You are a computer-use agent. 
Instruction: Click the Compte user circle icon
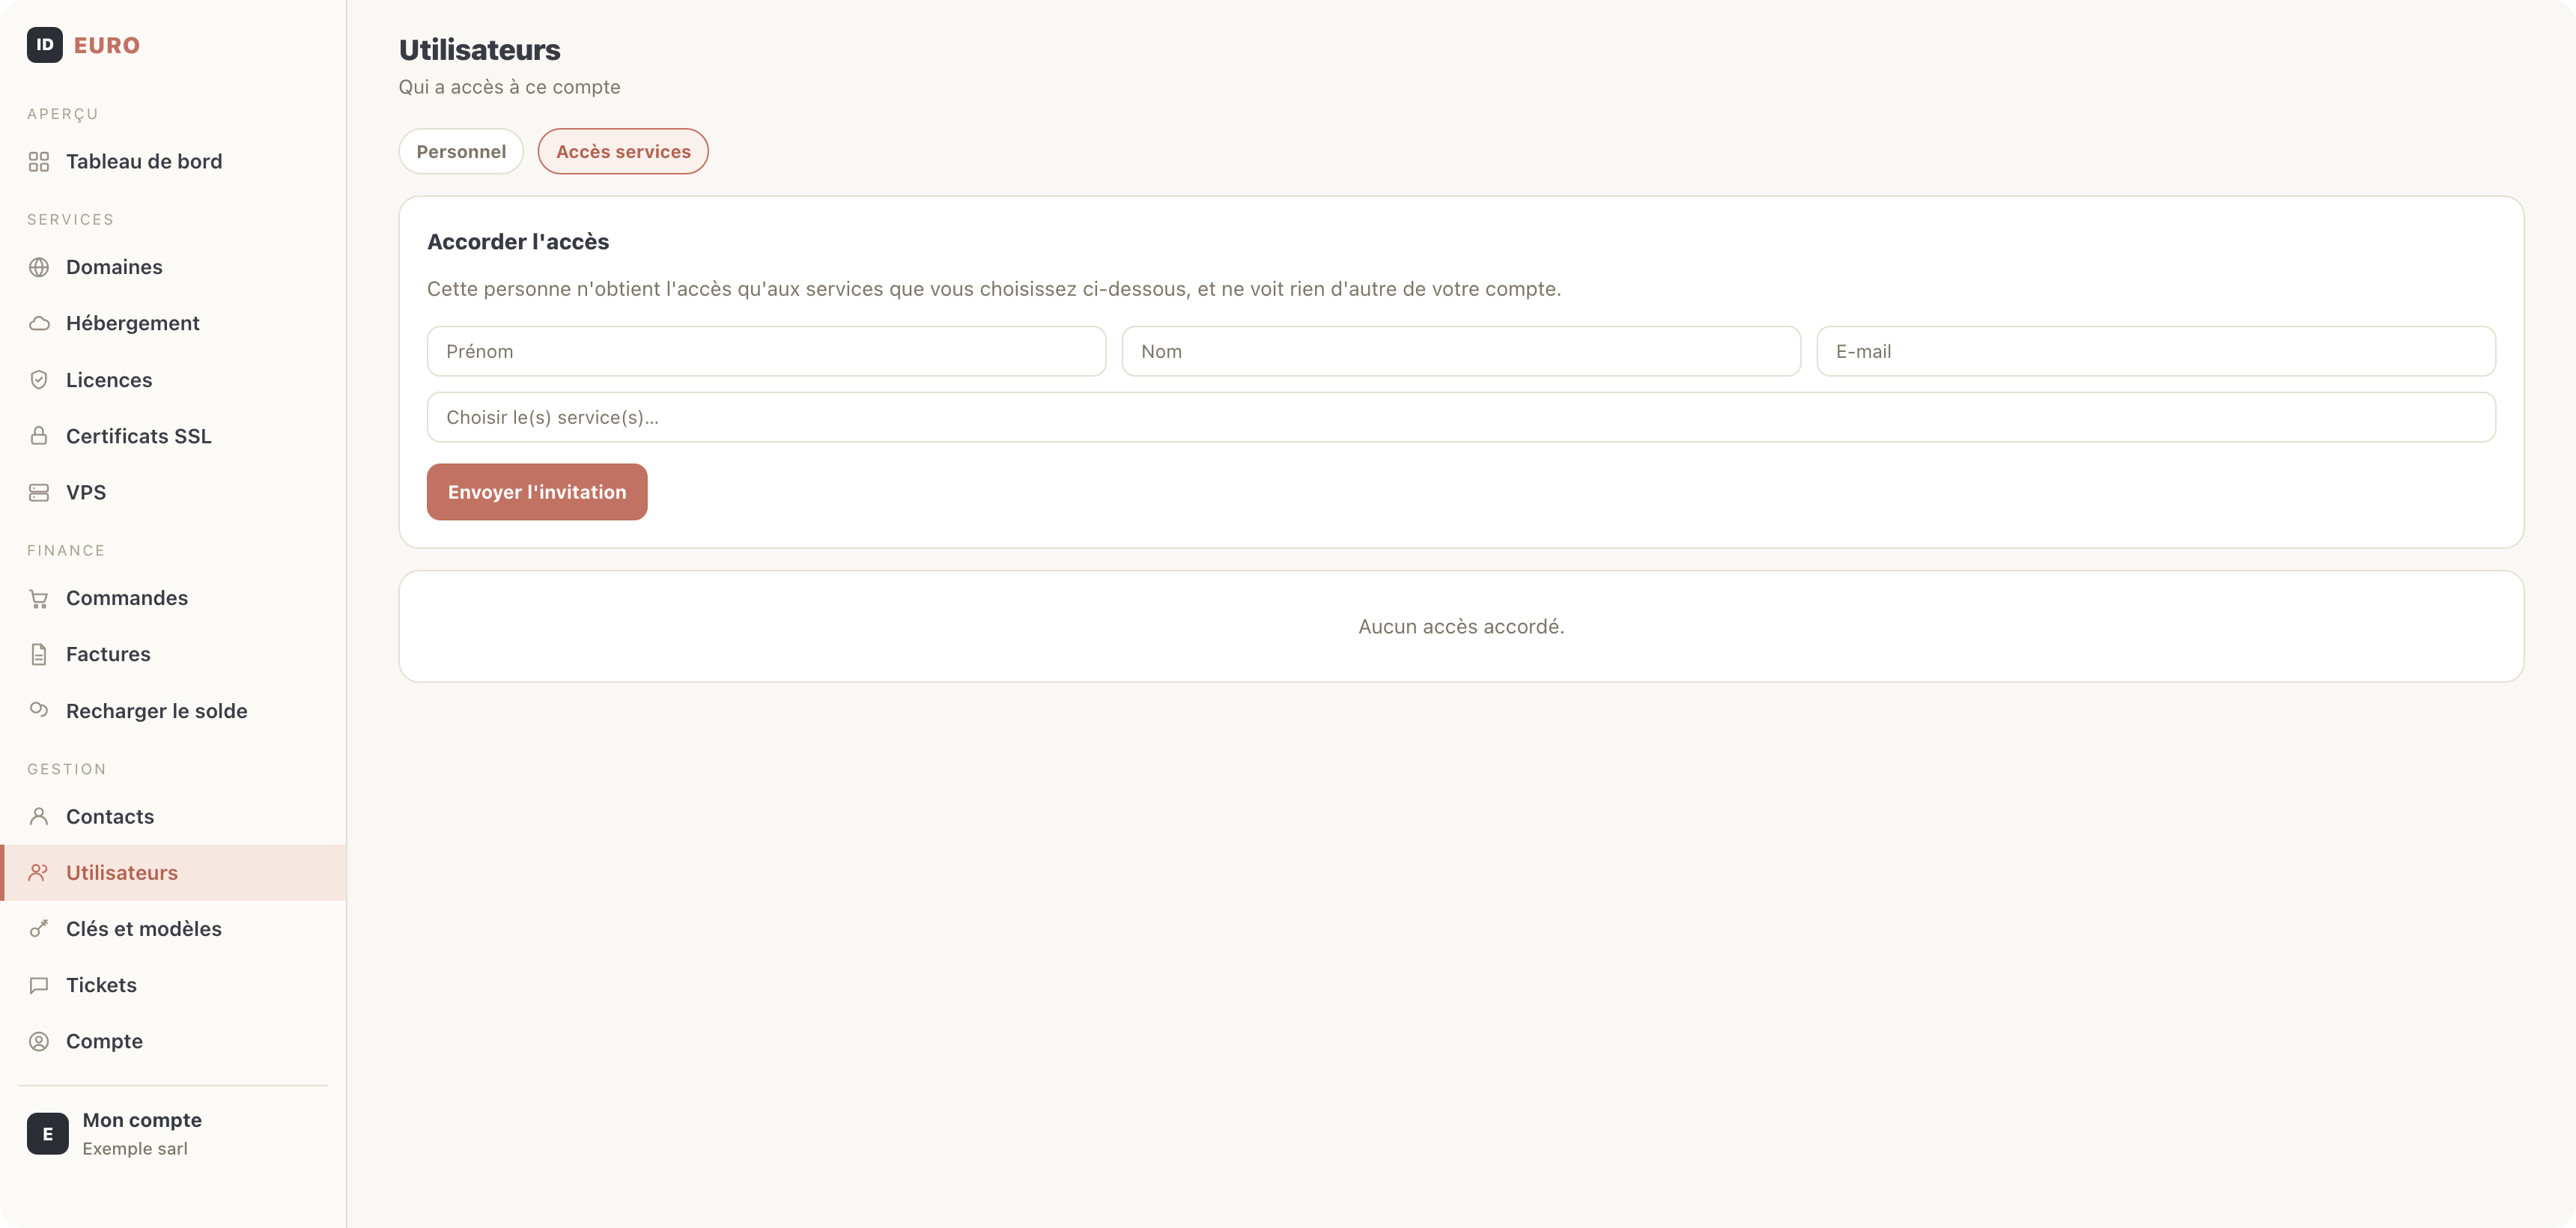pyautogui.click(x=39, y=1041)
